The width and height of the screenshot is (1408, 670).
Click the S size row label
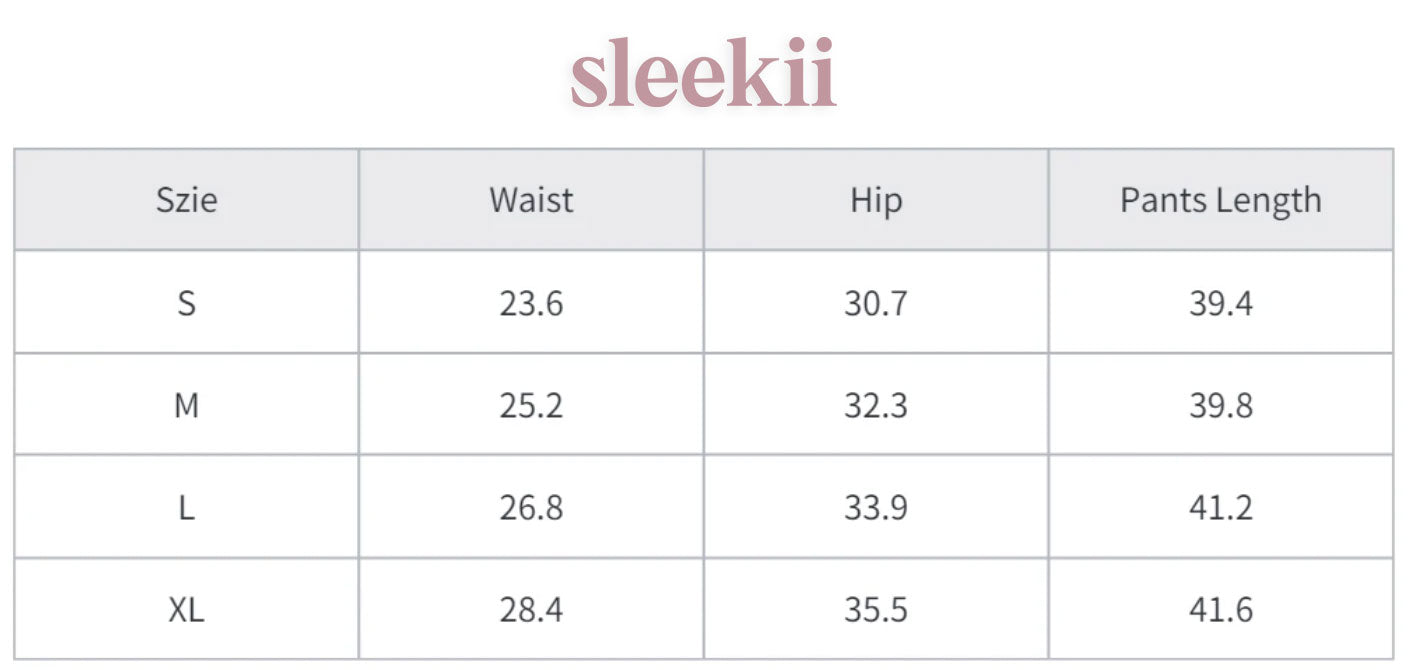187,302
